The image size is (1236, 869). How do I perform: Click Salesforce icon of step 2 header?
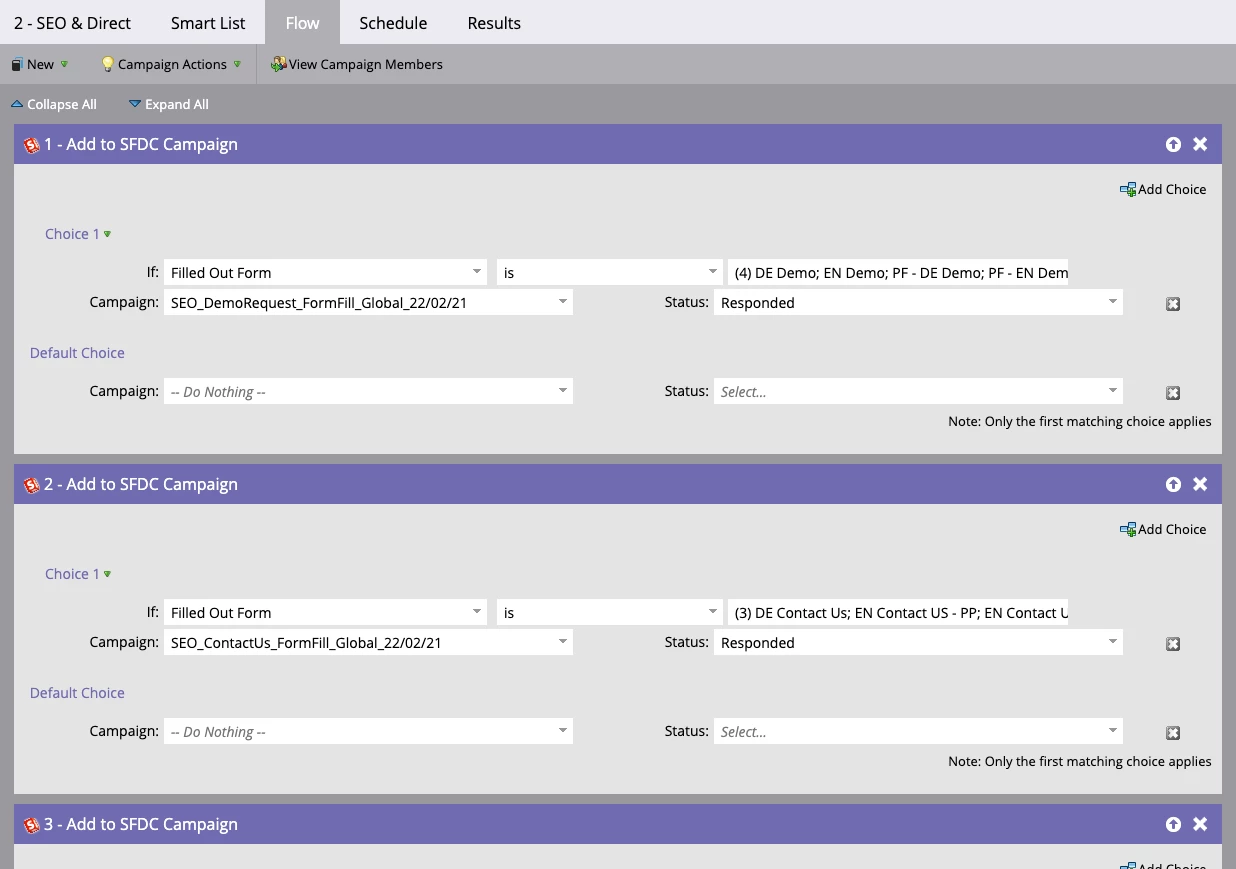coord(31,485)
